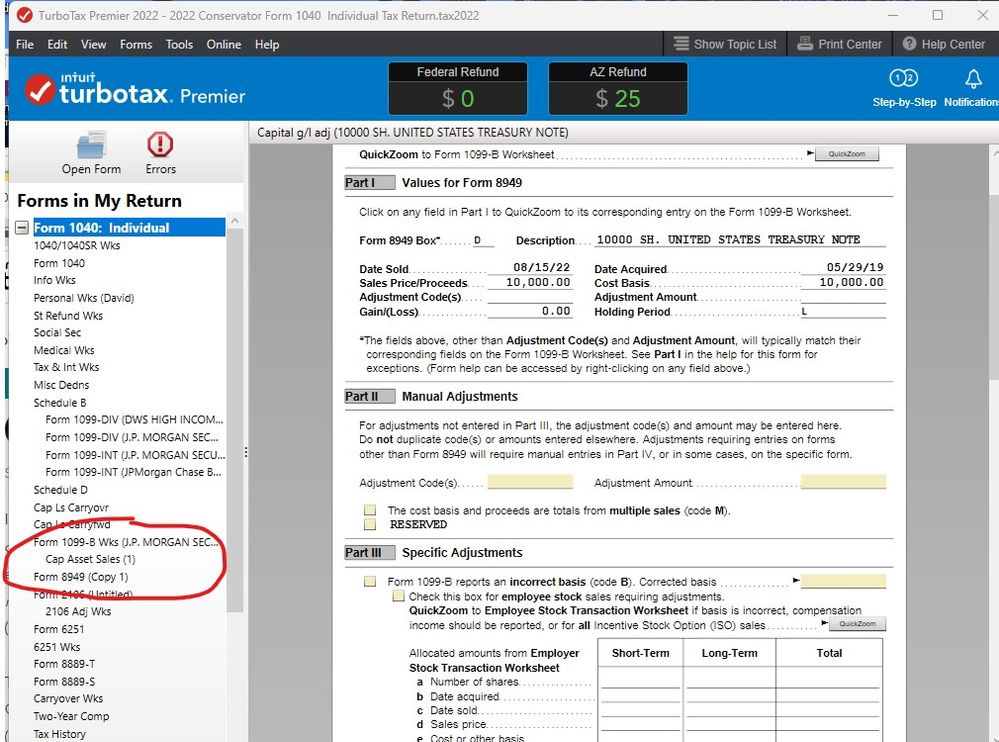The image size is (999, 742).
Task: Open the Errors alert icon
Action: (x=160, y=145)
